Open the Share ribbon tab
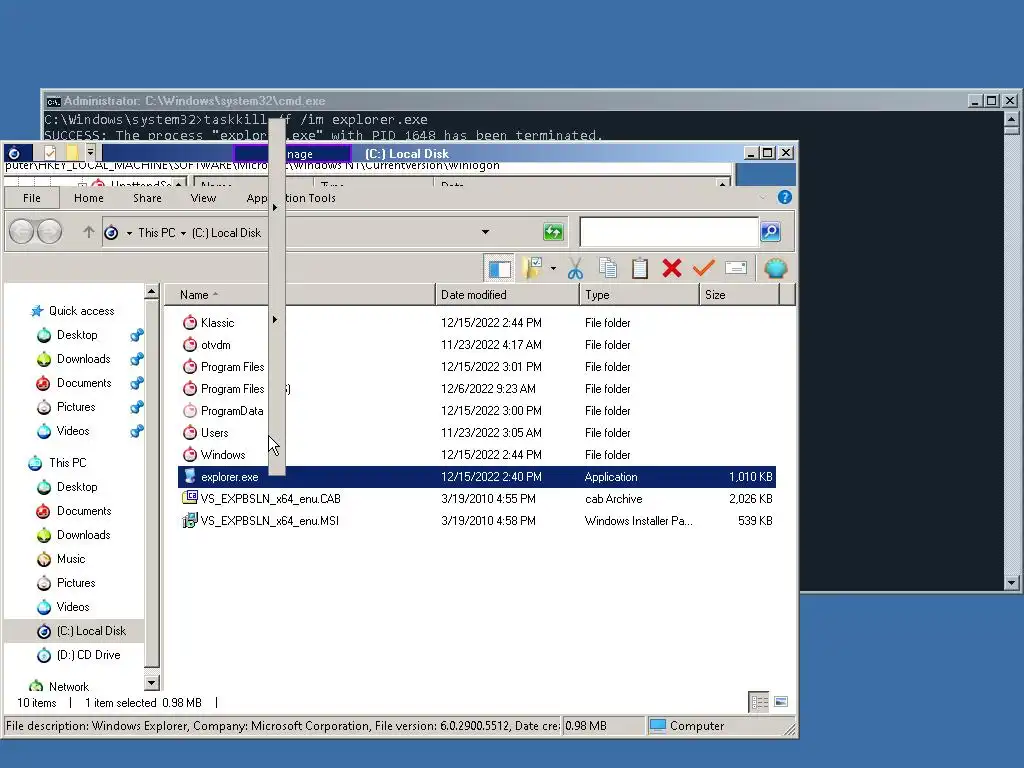The width and height of the screenshot is (1024, 768). click(x=147, y=198)
